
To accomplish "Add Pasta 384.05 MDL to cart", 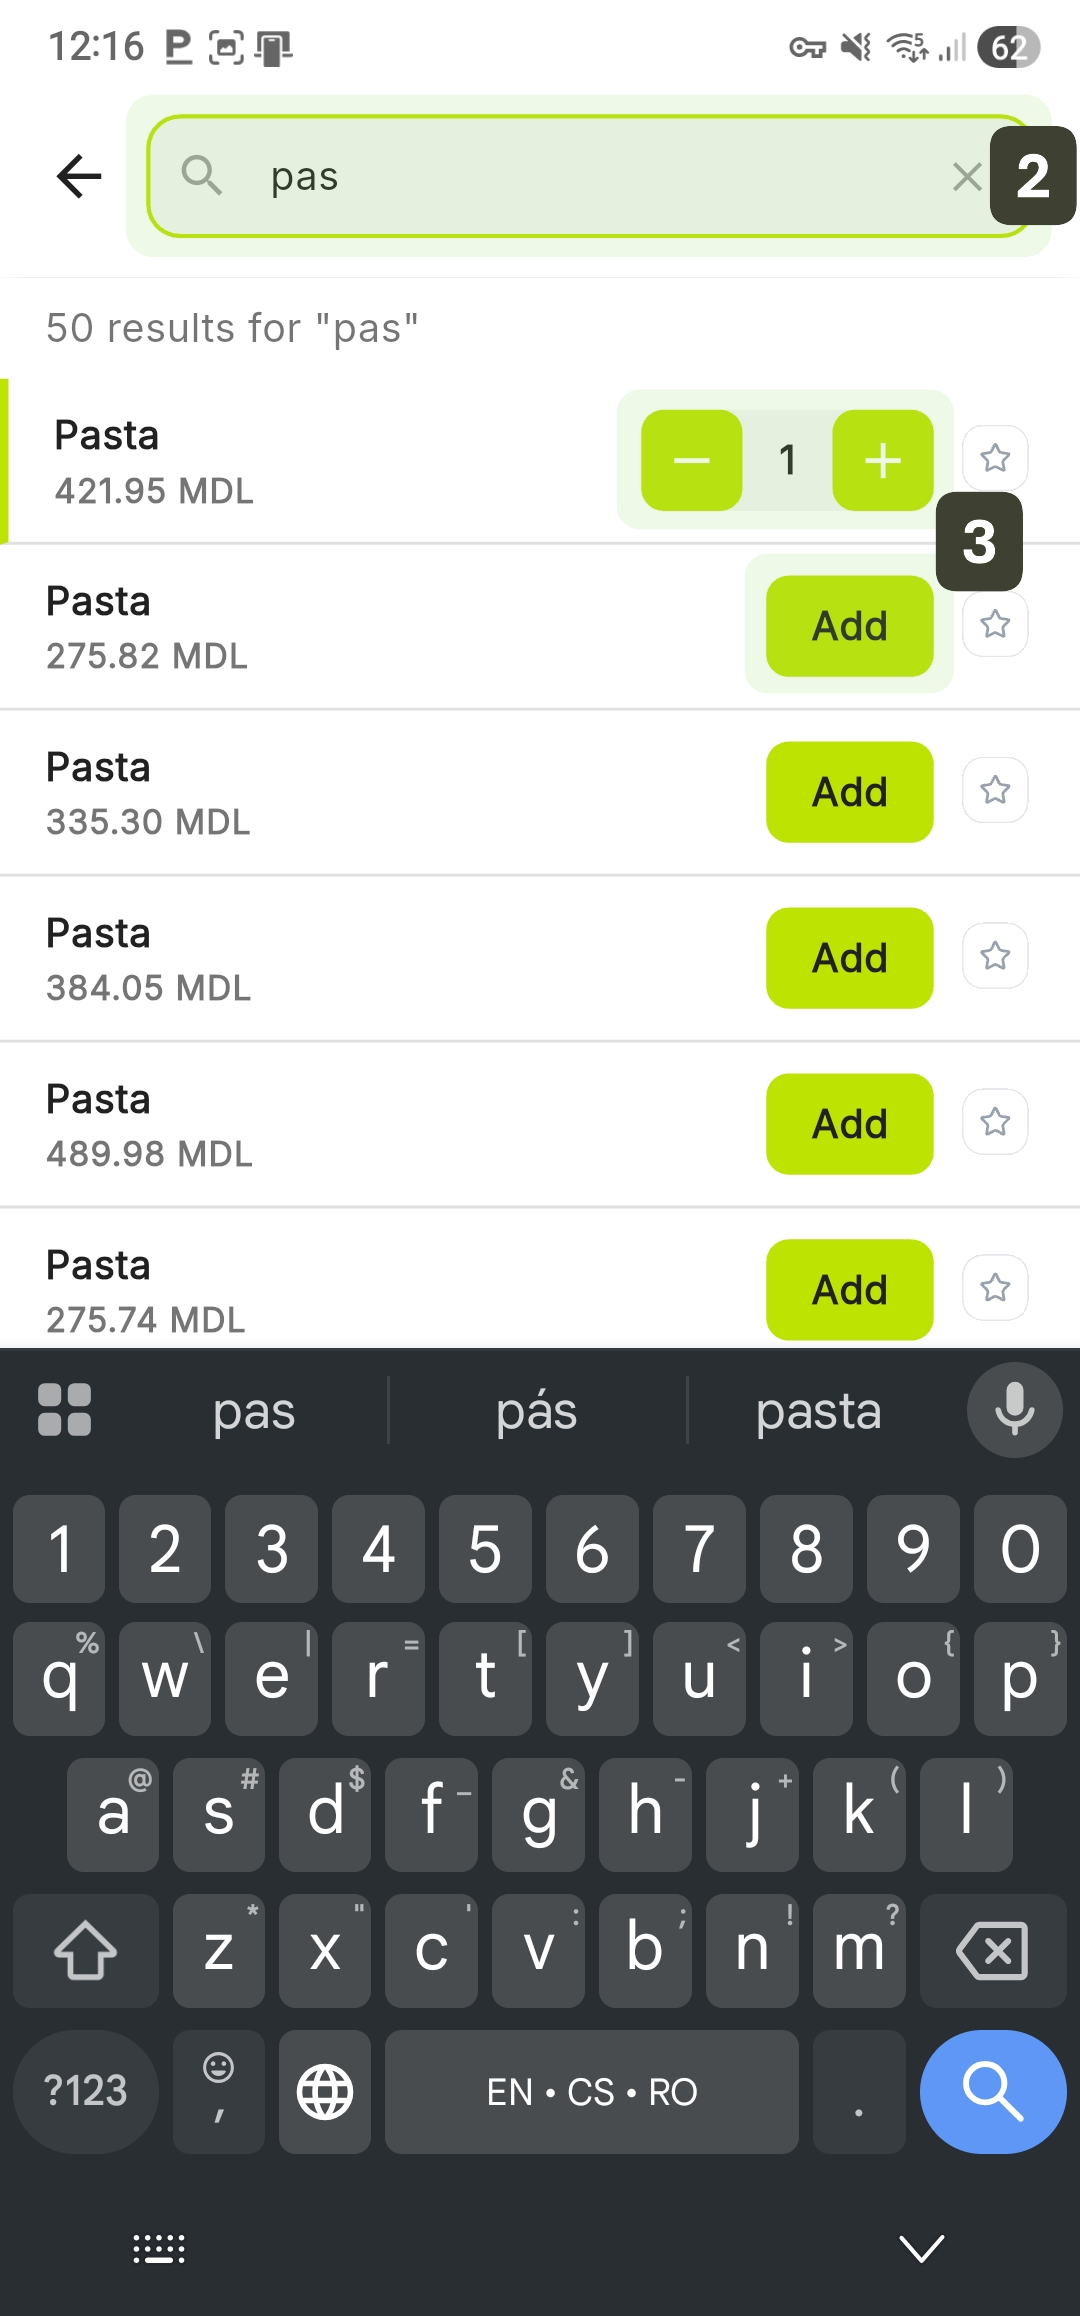I will tap(849, 958).
